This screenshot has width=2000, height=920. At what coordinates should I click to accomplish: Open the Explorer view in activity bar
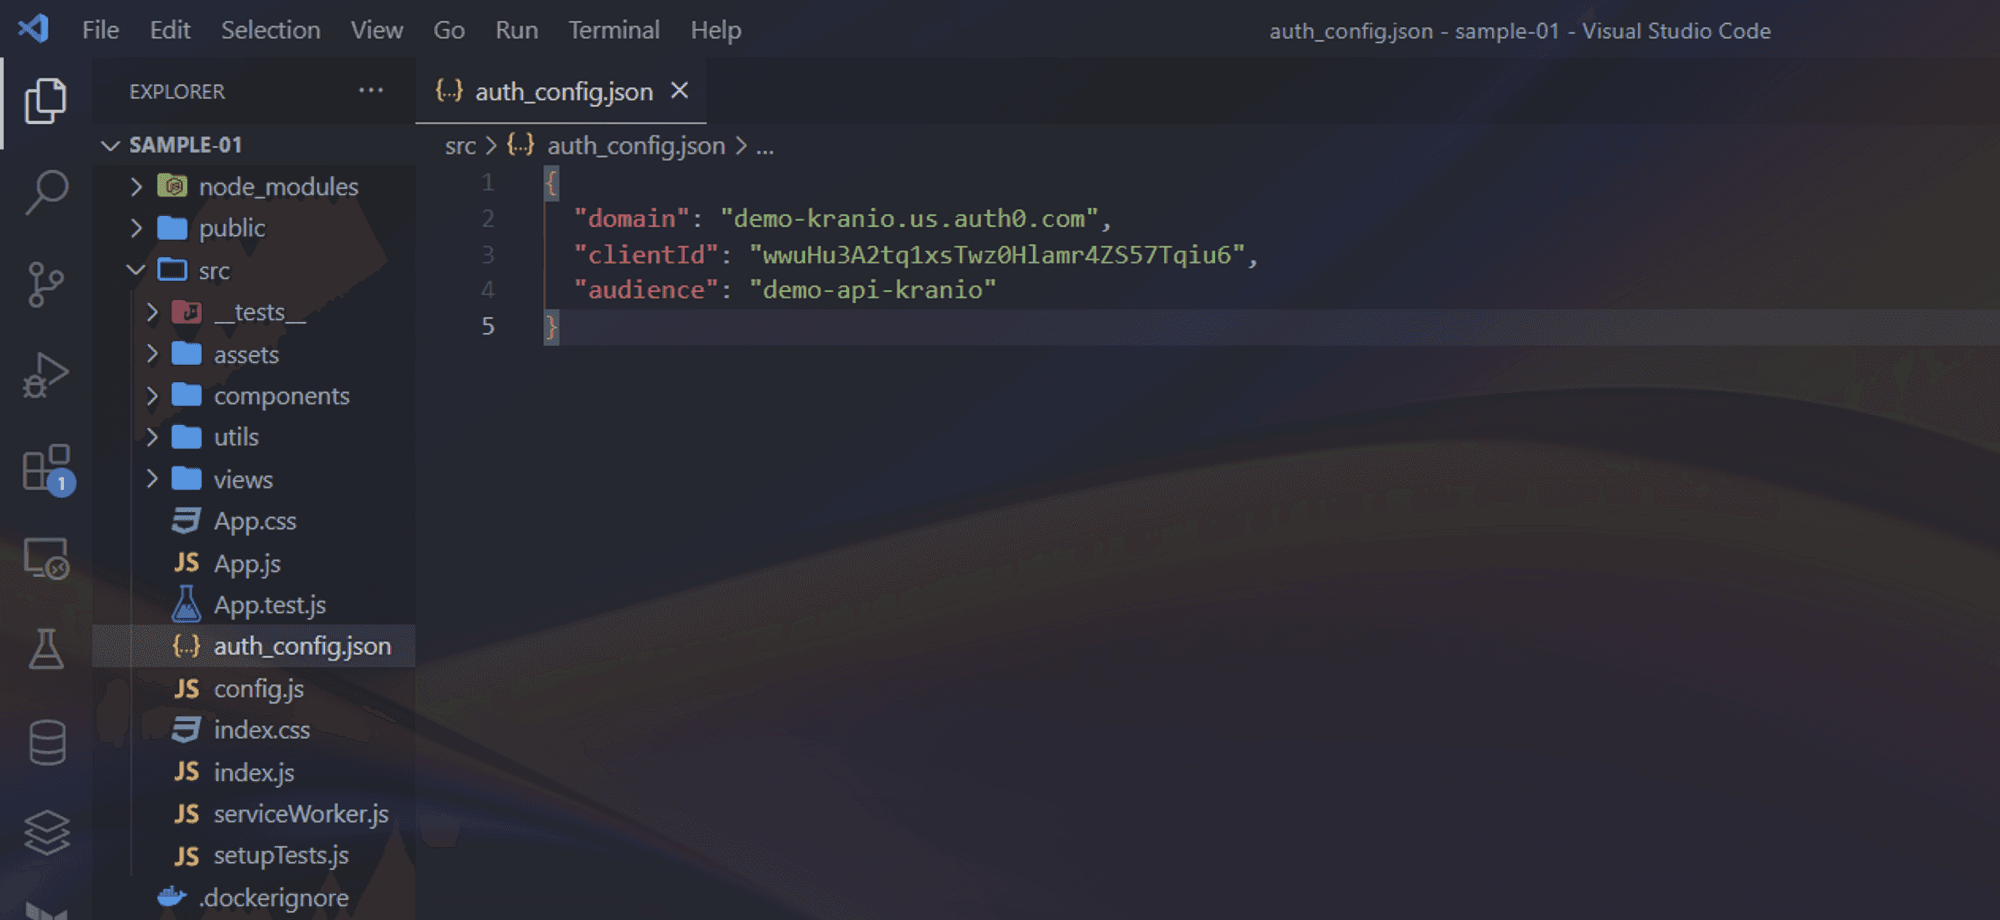[x=46, y=101]
